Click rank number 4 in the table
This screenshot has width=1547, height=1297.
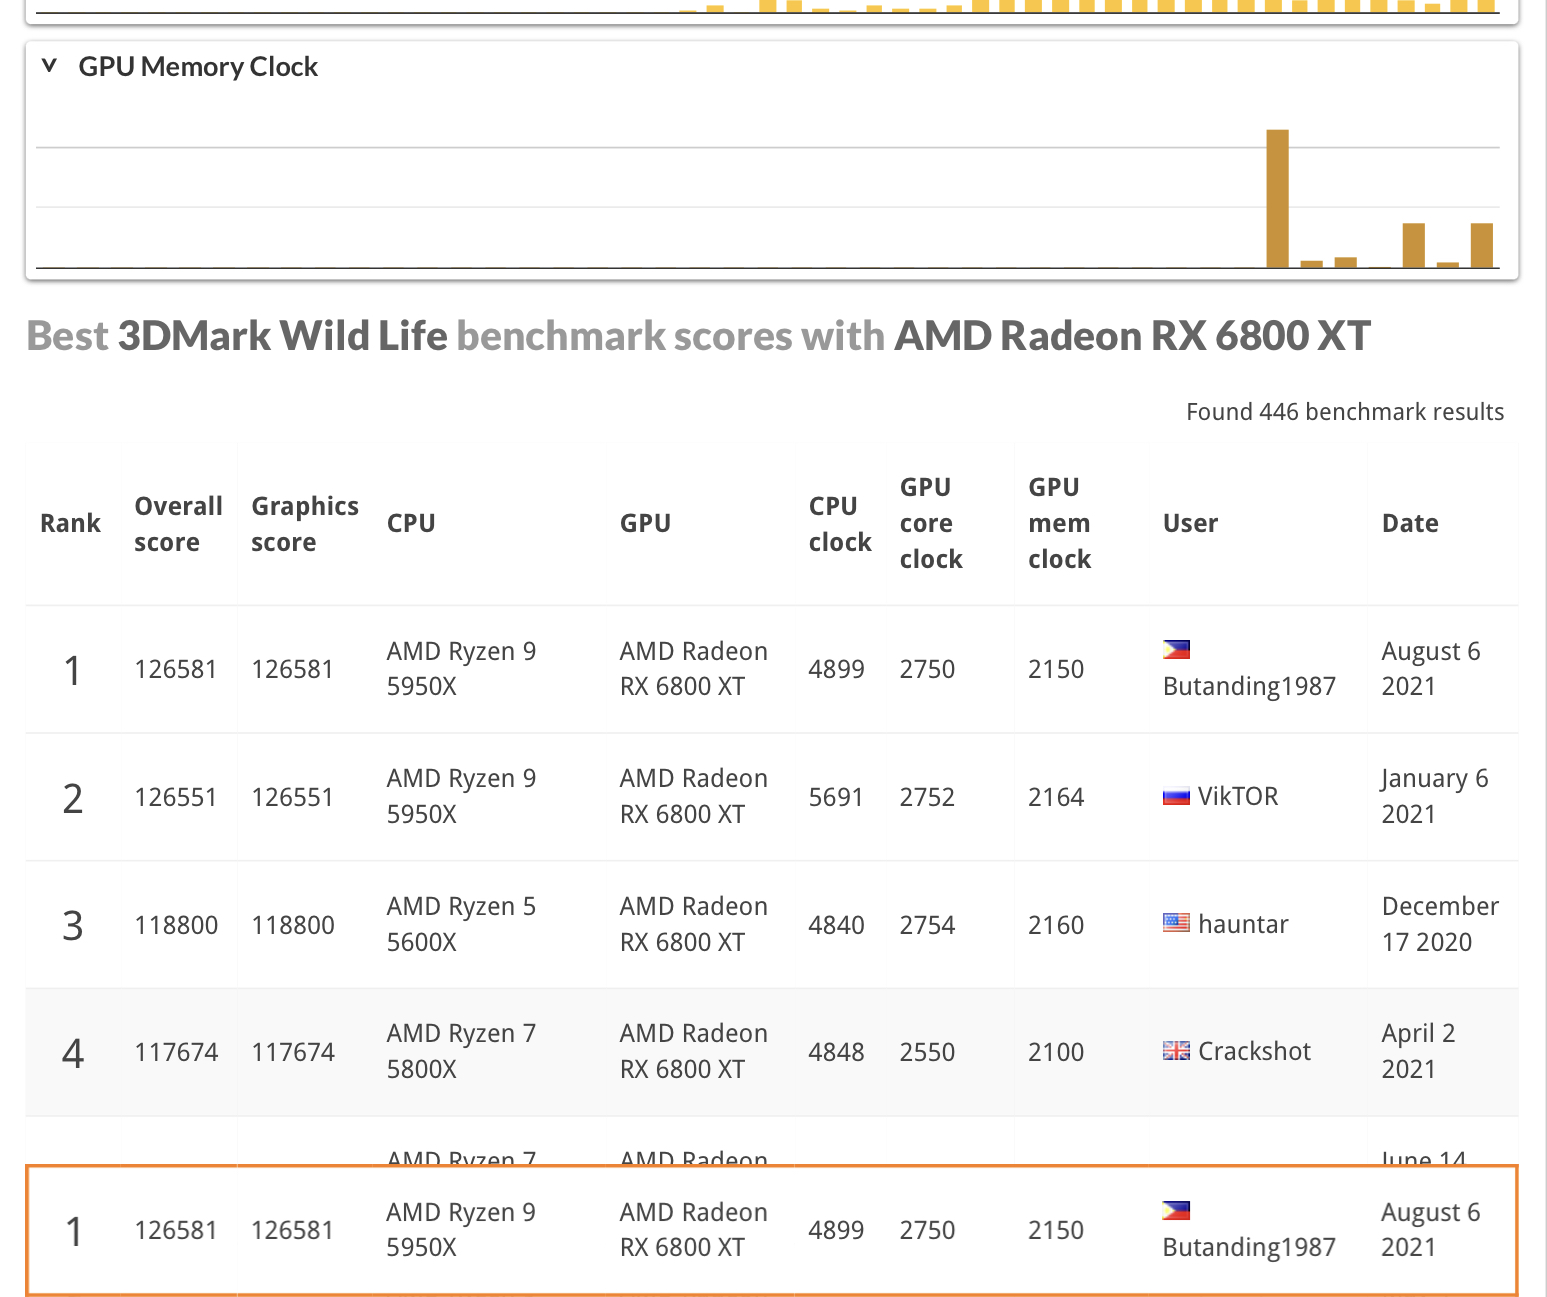(x=72, y=1053)
